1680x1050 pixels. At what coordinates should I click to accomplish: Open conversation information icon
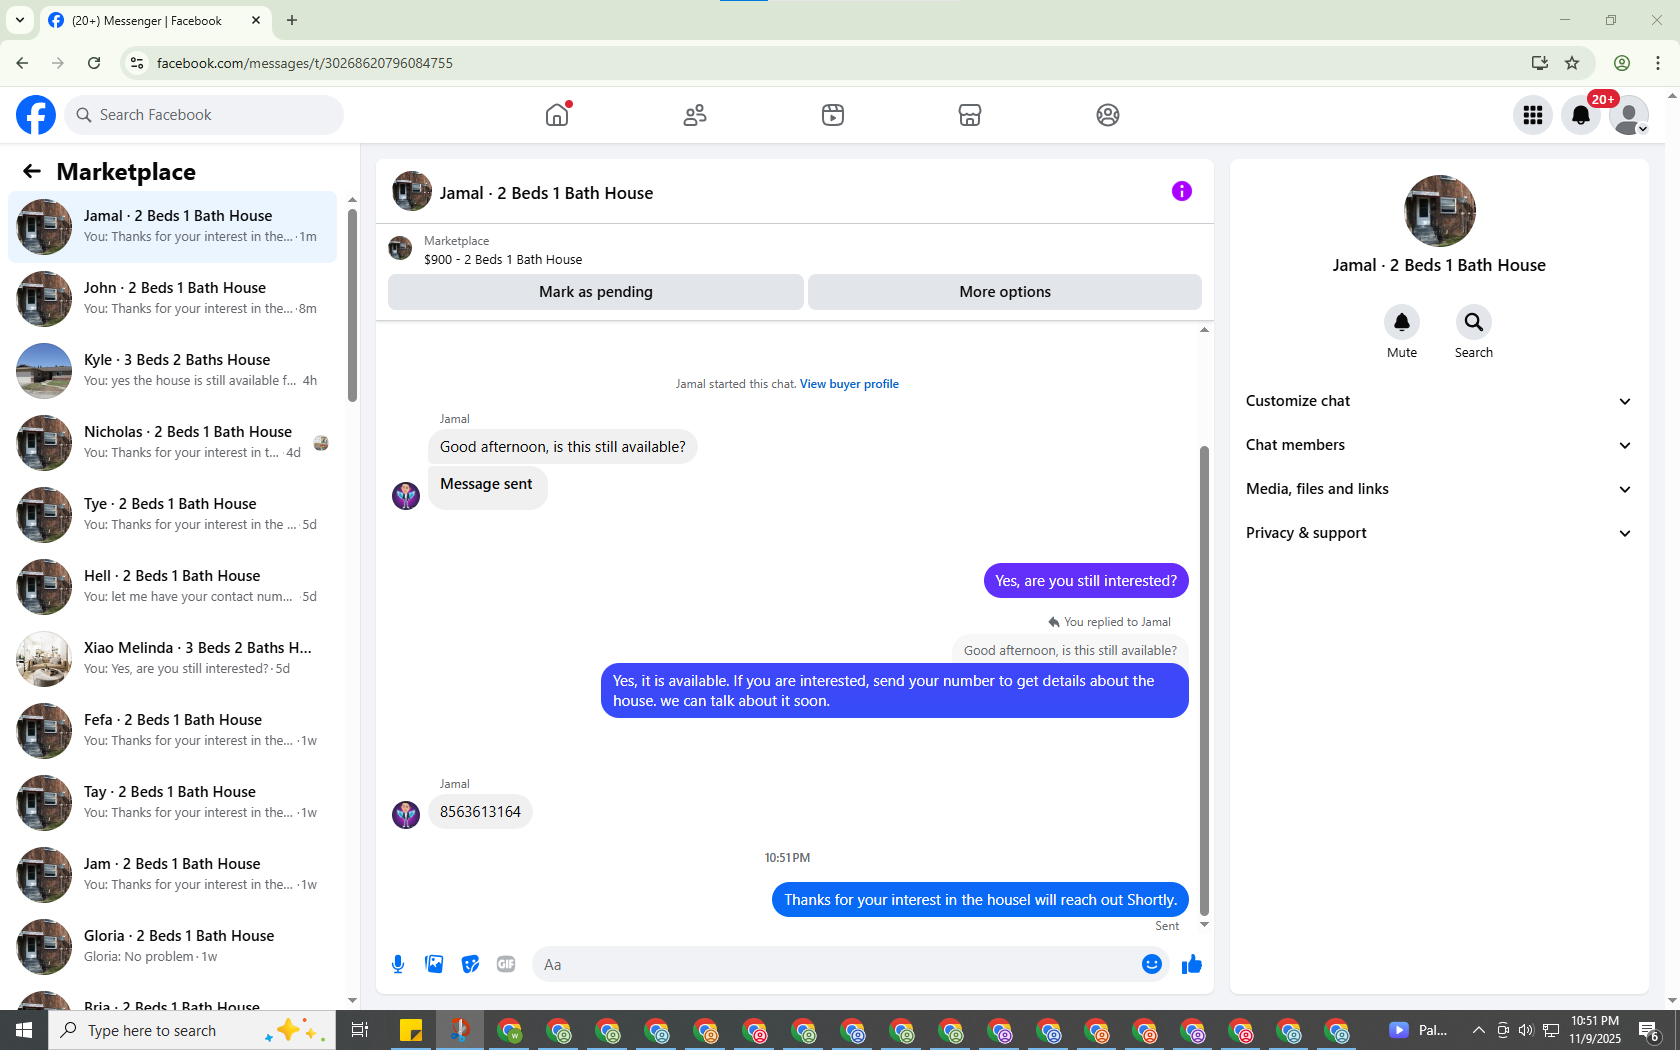coord(1182,191)
